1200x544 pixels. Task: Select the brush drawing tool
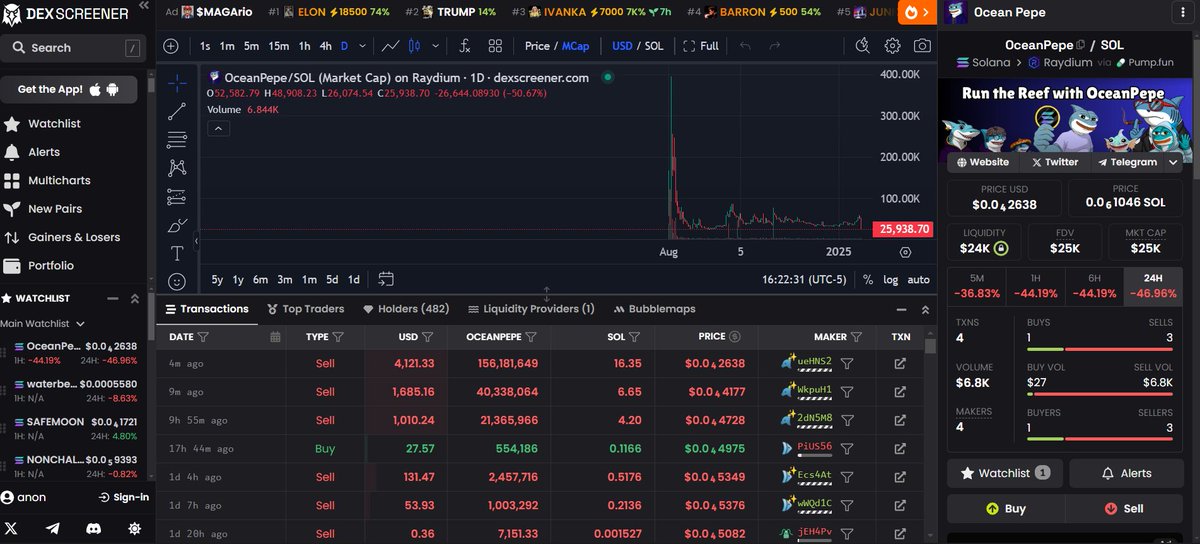coord(177,225)
